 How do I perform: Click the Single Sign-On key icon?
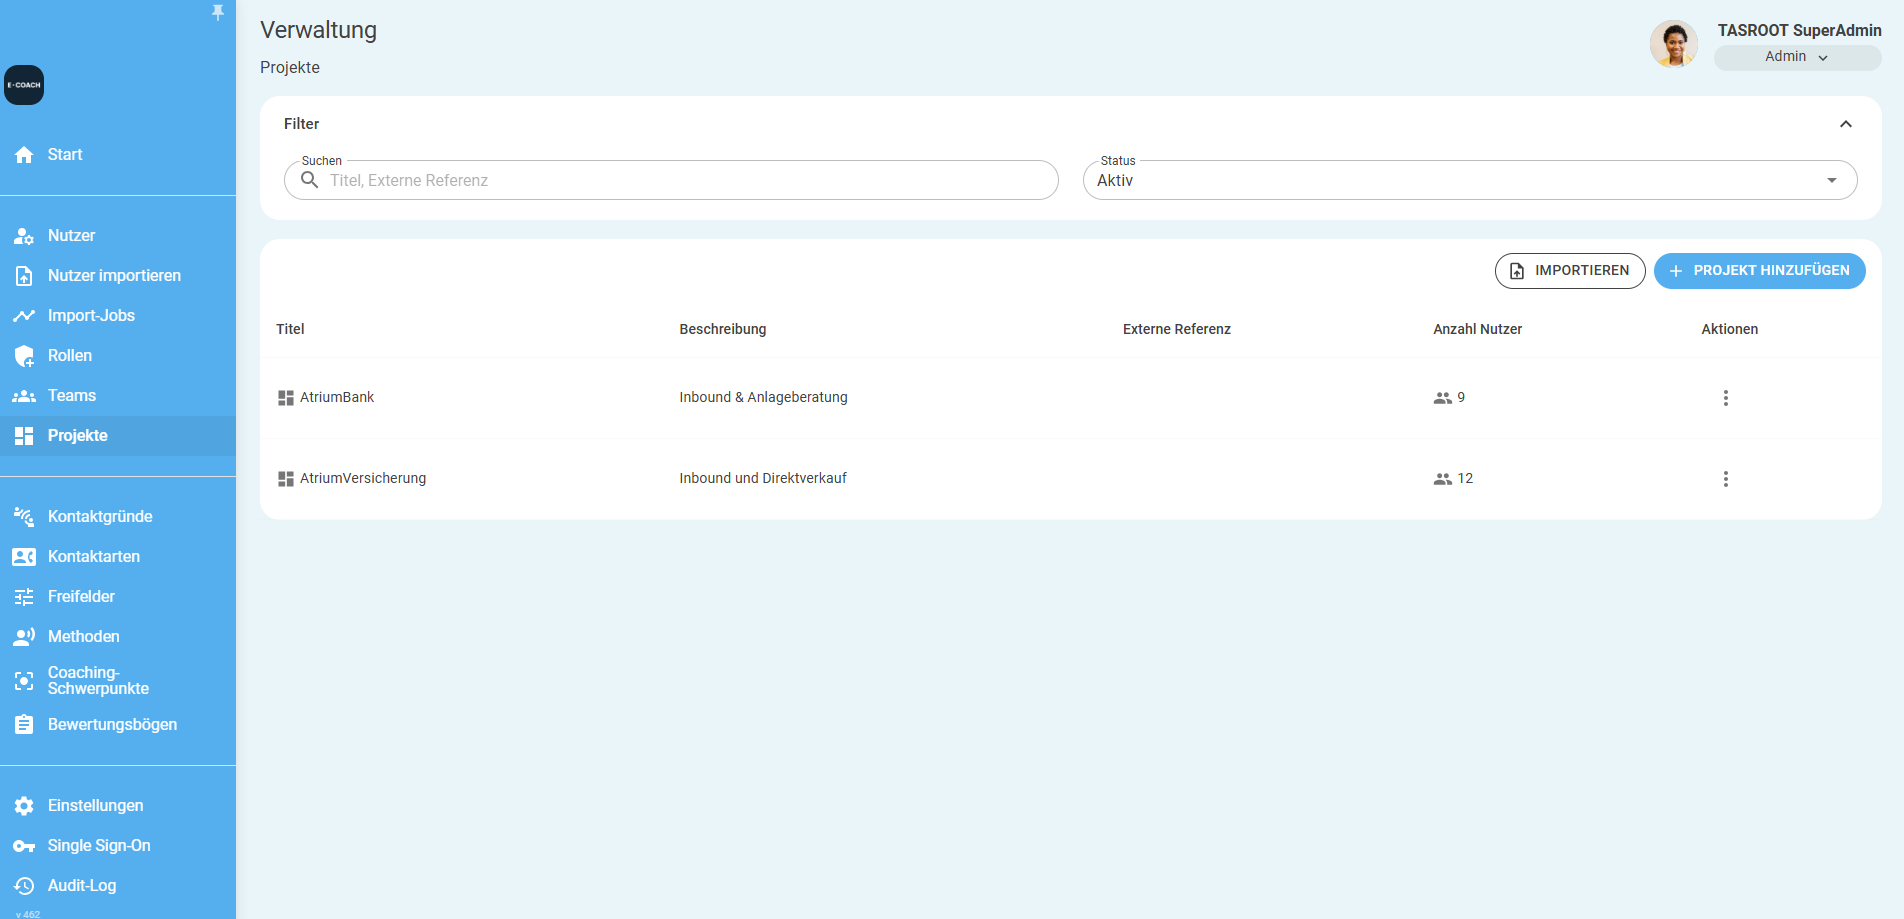pyautogui.click(x=24, y=846)
